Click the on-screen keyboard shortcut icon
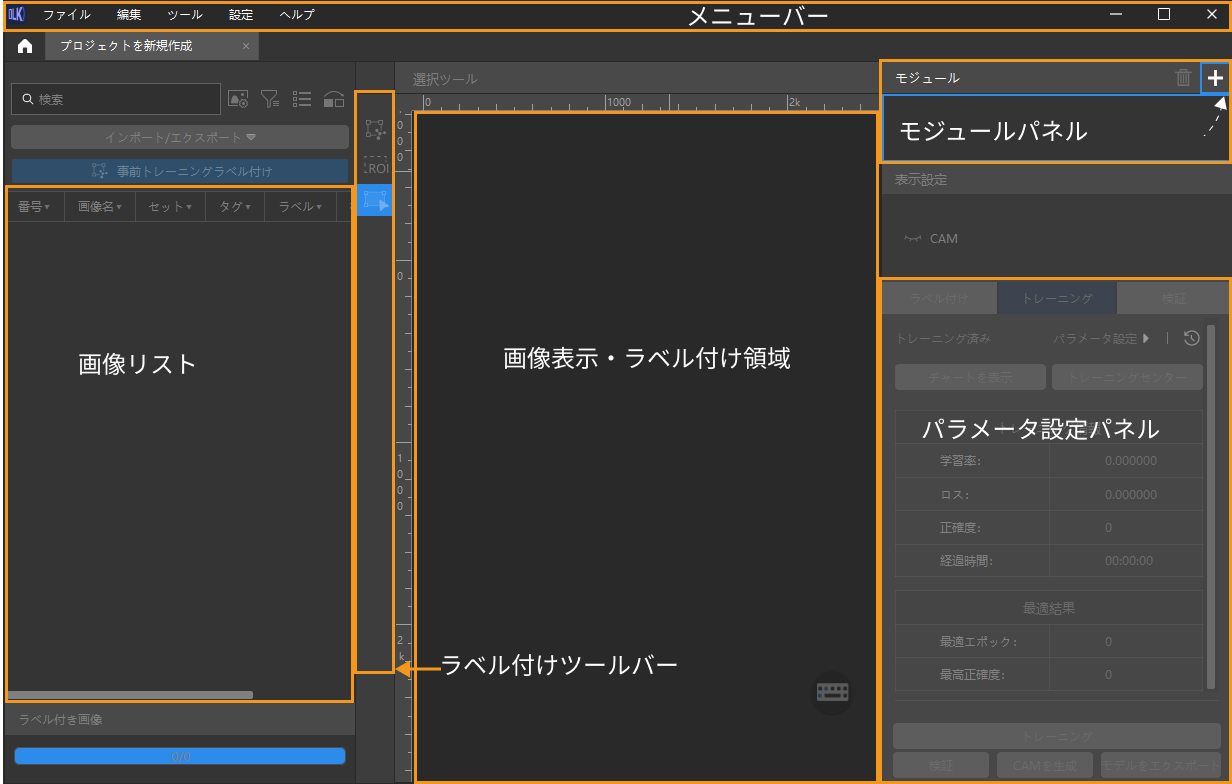 coord(832,692)
